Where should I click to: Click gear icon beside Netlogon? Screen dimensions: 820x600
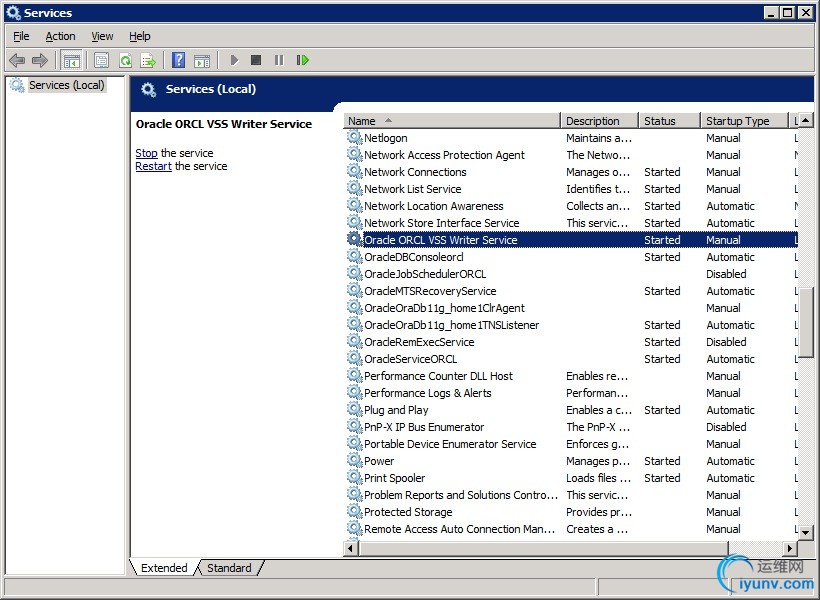point(355,138)
